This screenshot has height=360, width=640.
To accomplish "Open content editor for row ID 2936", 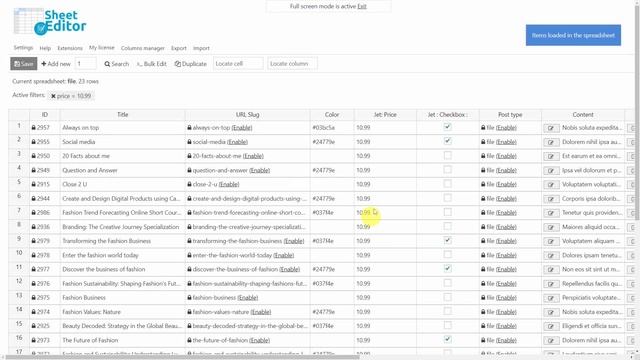I will [551, 227].
